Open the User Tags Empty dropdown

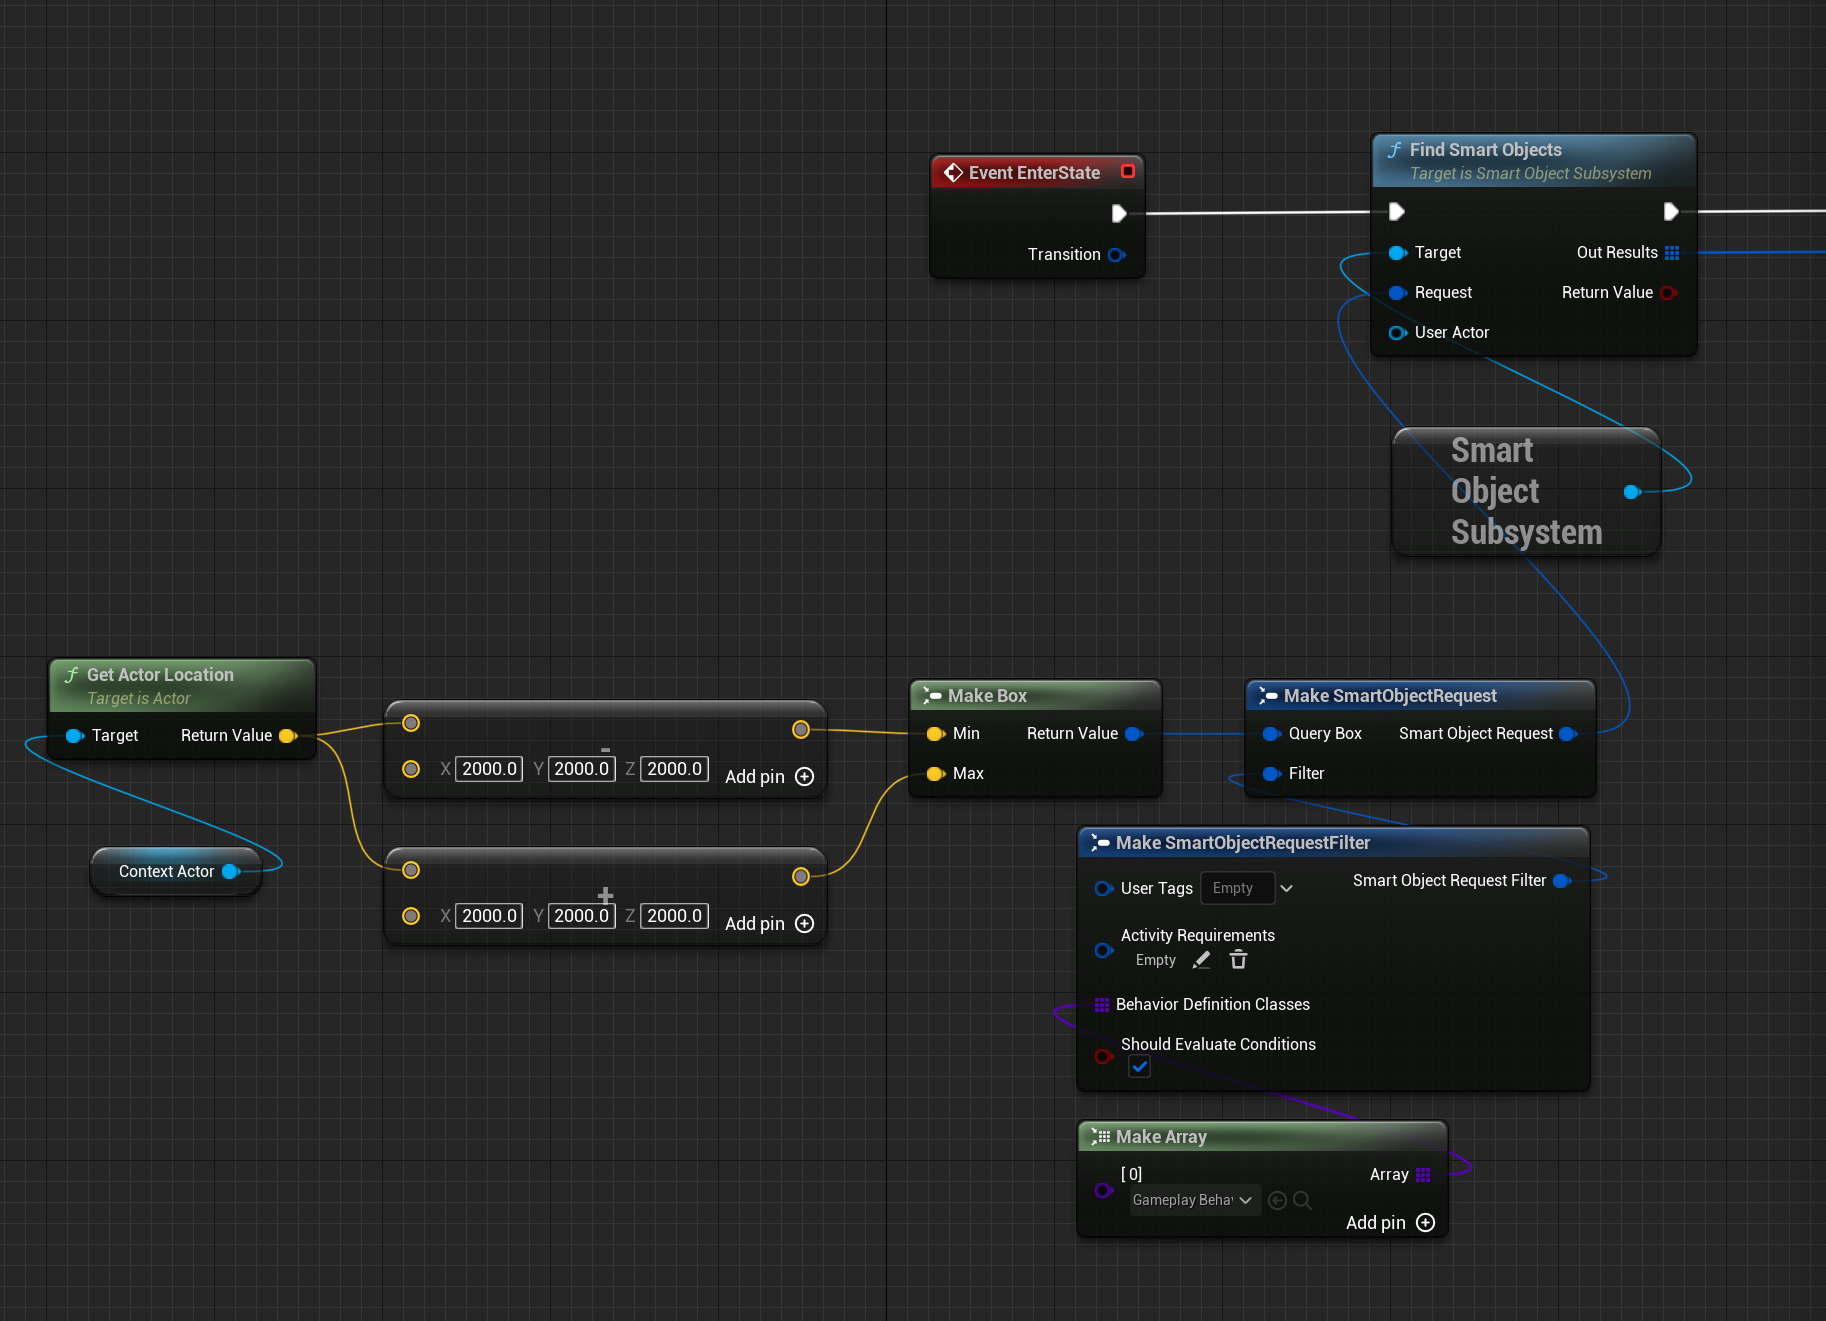(1286, 888)
